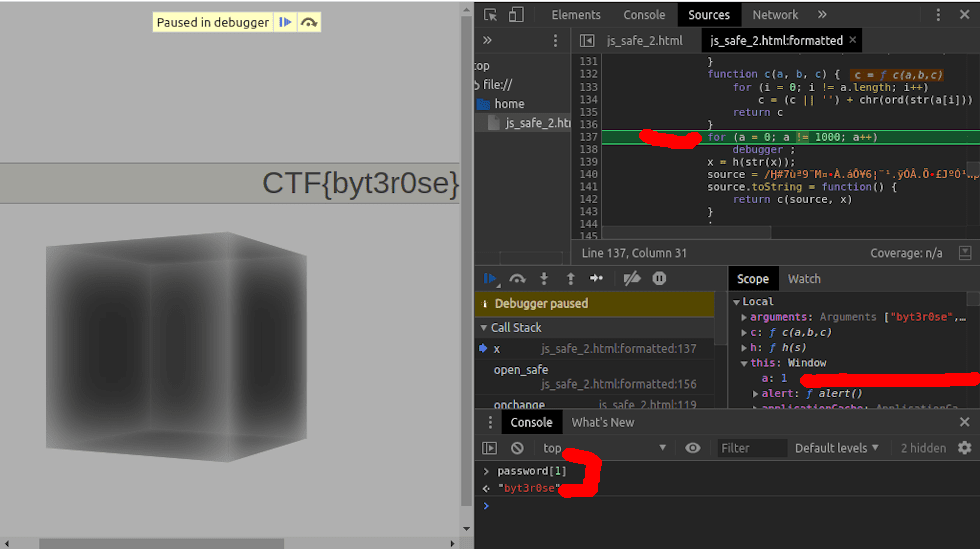
Task: Click line number 138 gutter
Action: point(588,149)
